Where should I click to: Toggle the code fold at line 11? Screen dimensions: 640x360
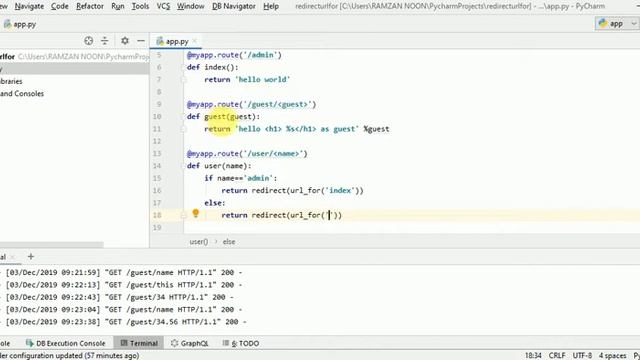tap(183, 129)
